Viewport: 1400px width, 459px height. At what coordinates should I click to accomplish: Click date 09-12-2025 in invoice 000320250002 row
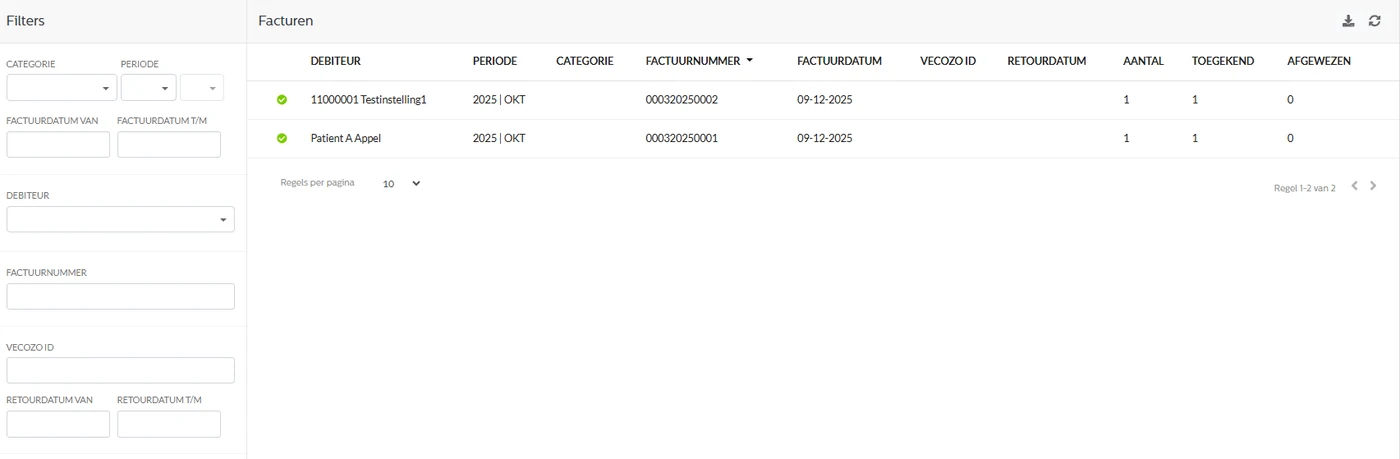825,100
